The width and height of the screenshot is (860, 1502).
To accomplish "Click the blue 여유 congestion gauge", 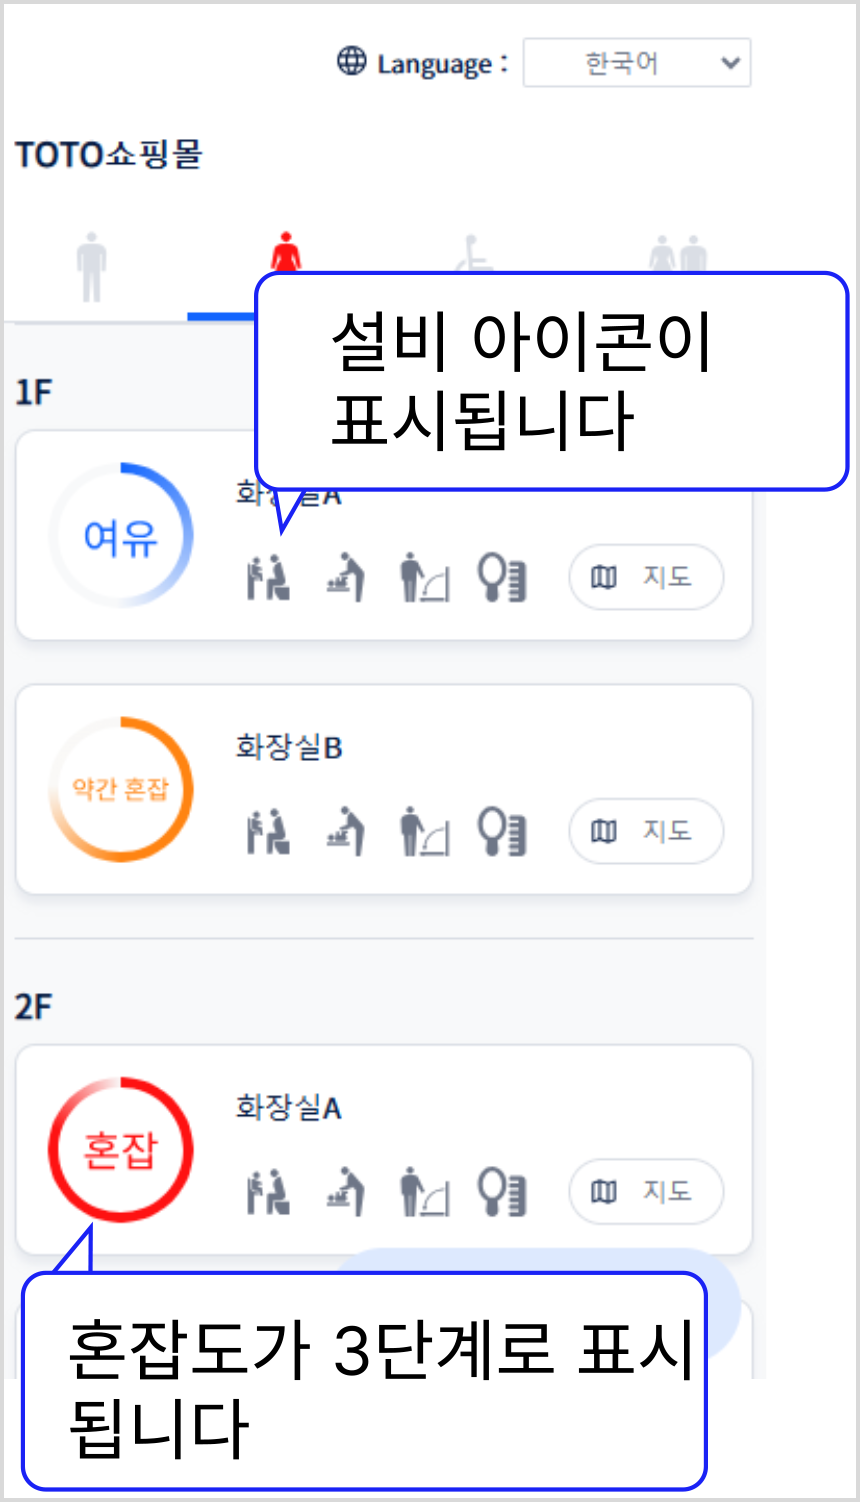I will coord(121,536).
